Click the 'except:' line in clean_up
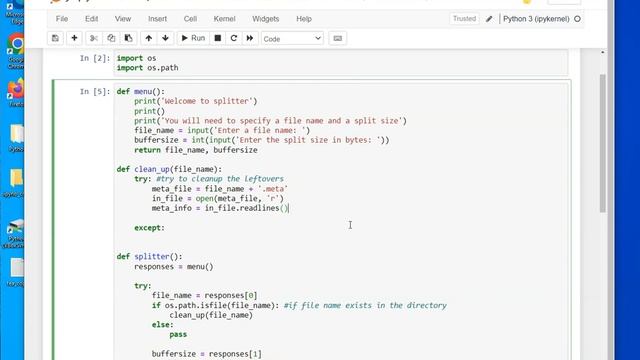Image resolution: width=640 pixels, height=360 pixels. pos(149,228)
